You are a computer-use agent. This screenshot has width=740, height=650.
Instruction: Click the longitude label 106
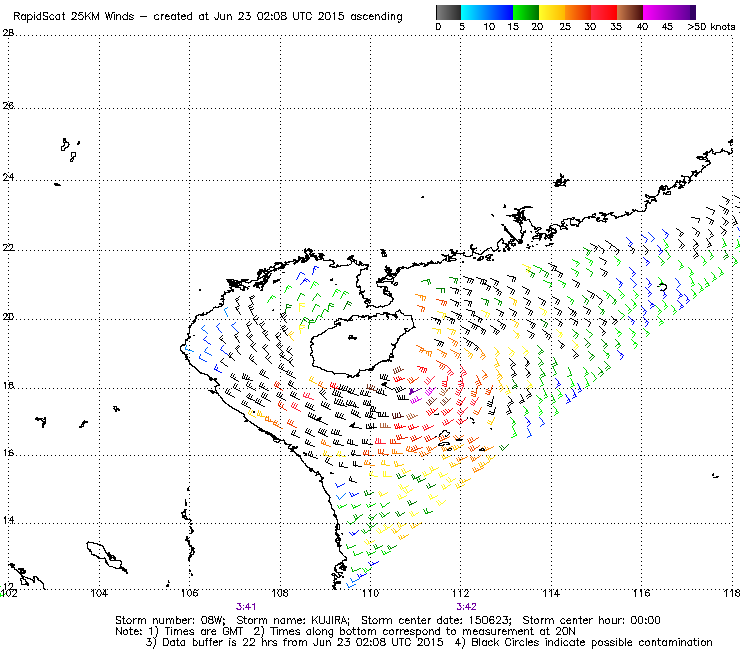pyautogui.click(x=190, y=593)
